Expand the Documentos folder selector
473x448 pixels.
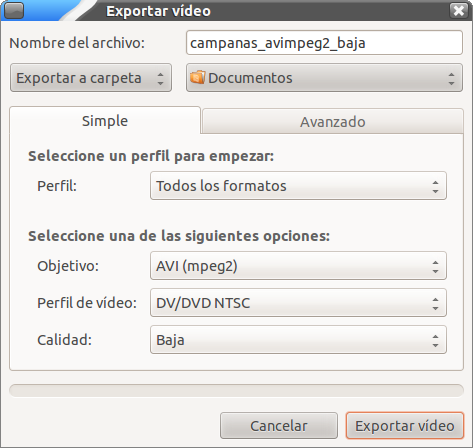[324, 78]
